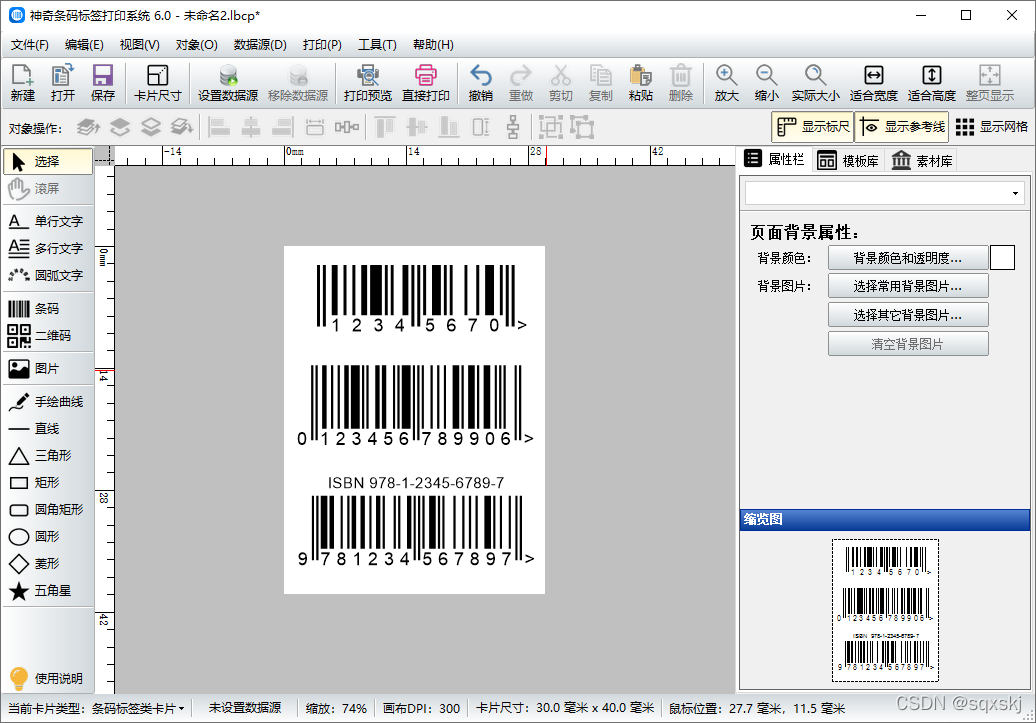
Task: Save the label with 保存 icon
Action: pyautogui.click(x=102, y=83)
